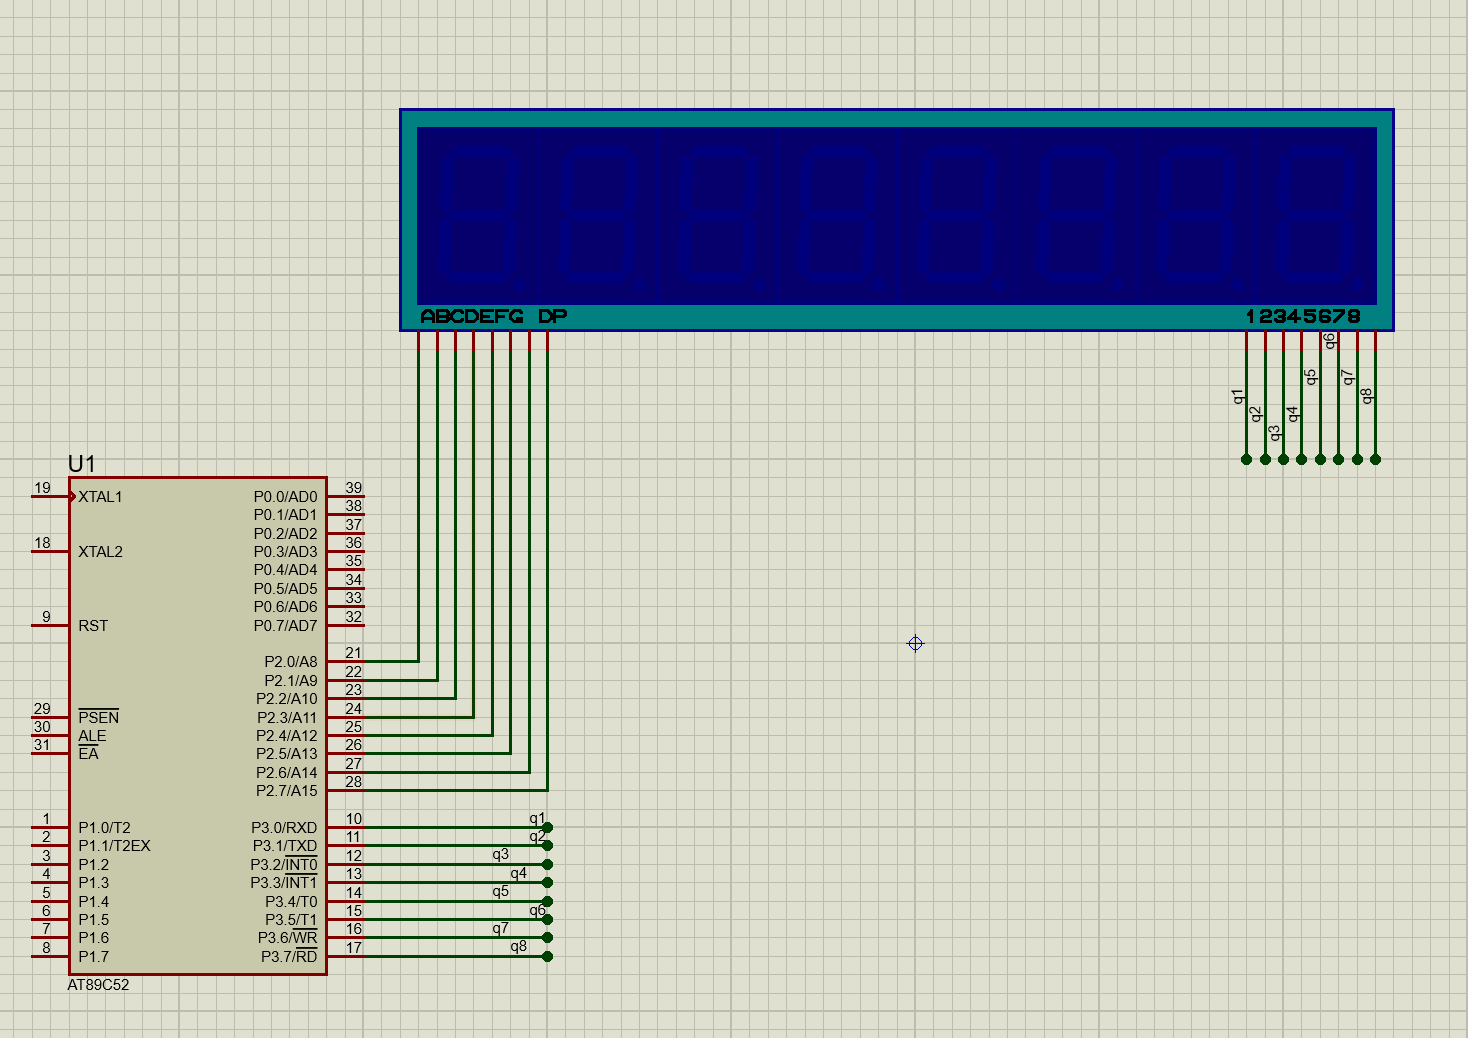Image resolution: width=1468 pixels, height=1038 pixels.
Task: Click the P3.5/T1 pin label
Action: pyautogui.click(x=290, y=920)
